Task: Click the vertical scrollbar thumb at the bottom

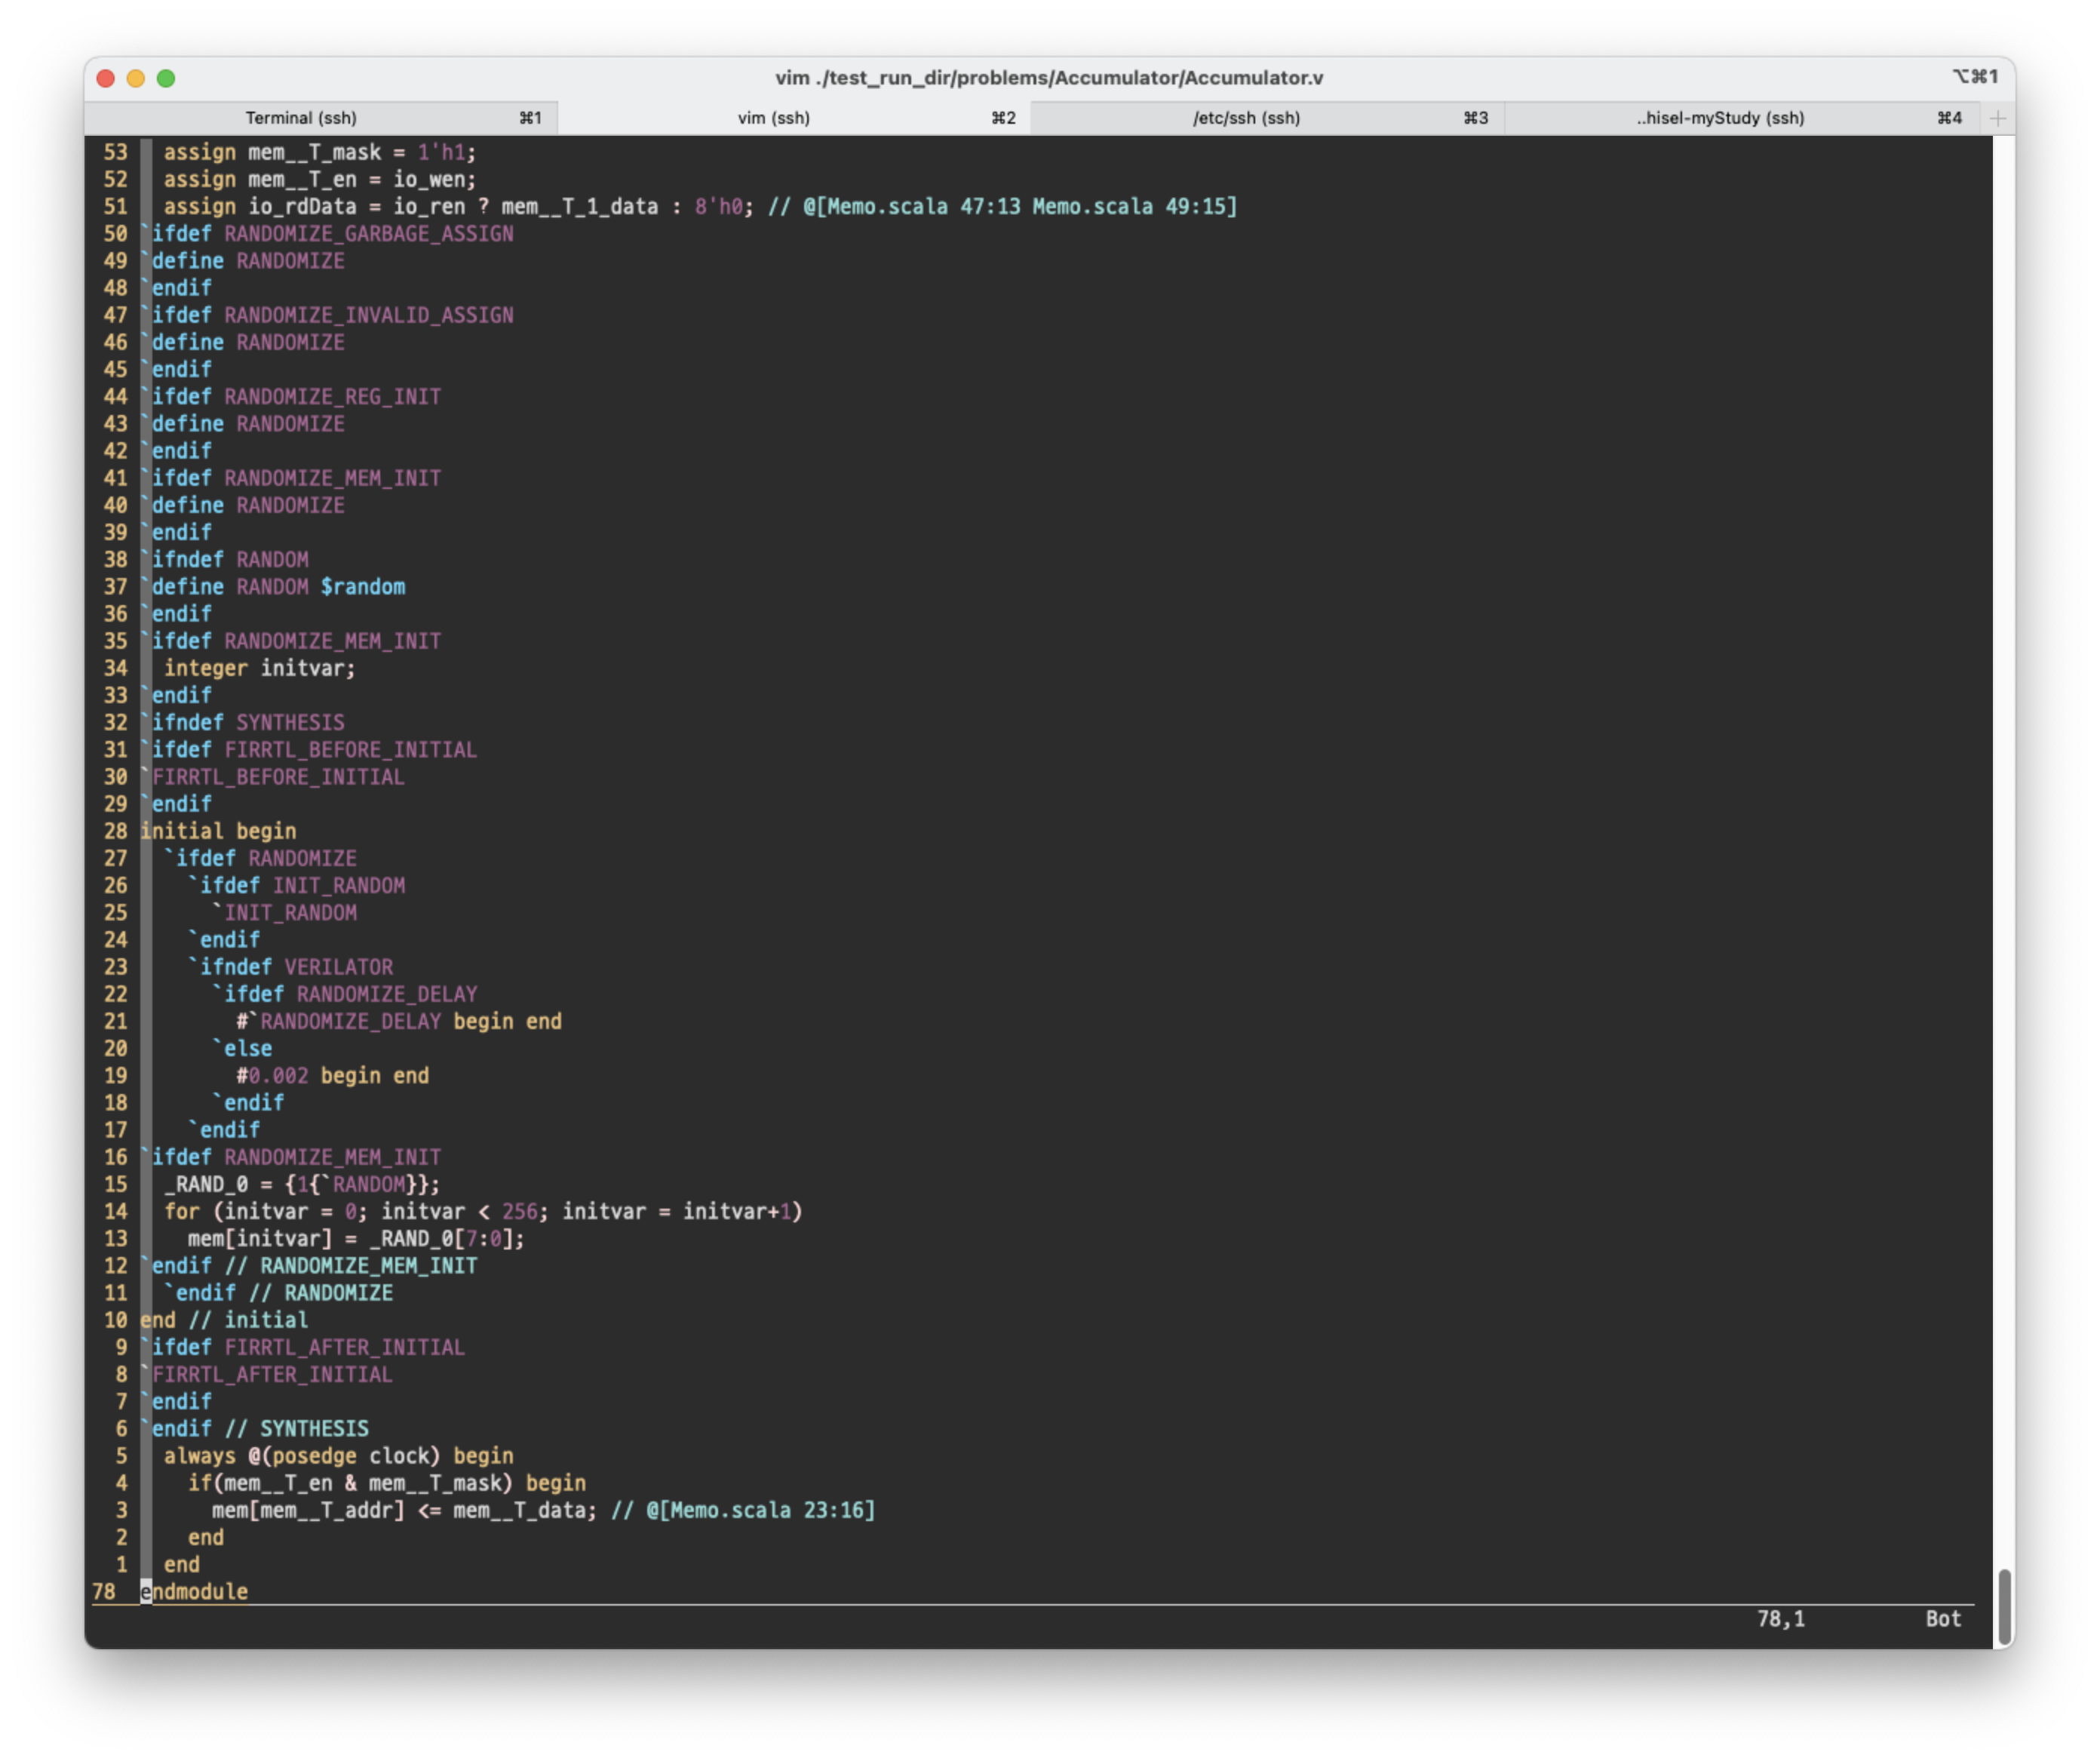Action: (x=2003, y=1607)
